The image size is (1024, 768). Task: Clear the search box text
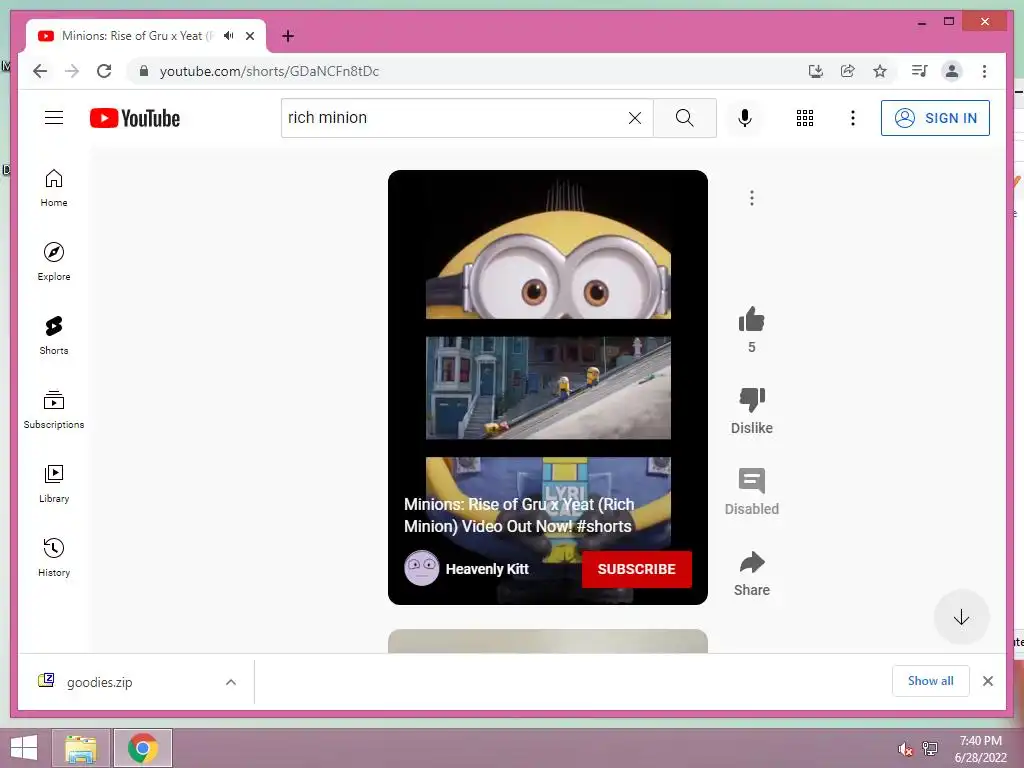[635, 118]
